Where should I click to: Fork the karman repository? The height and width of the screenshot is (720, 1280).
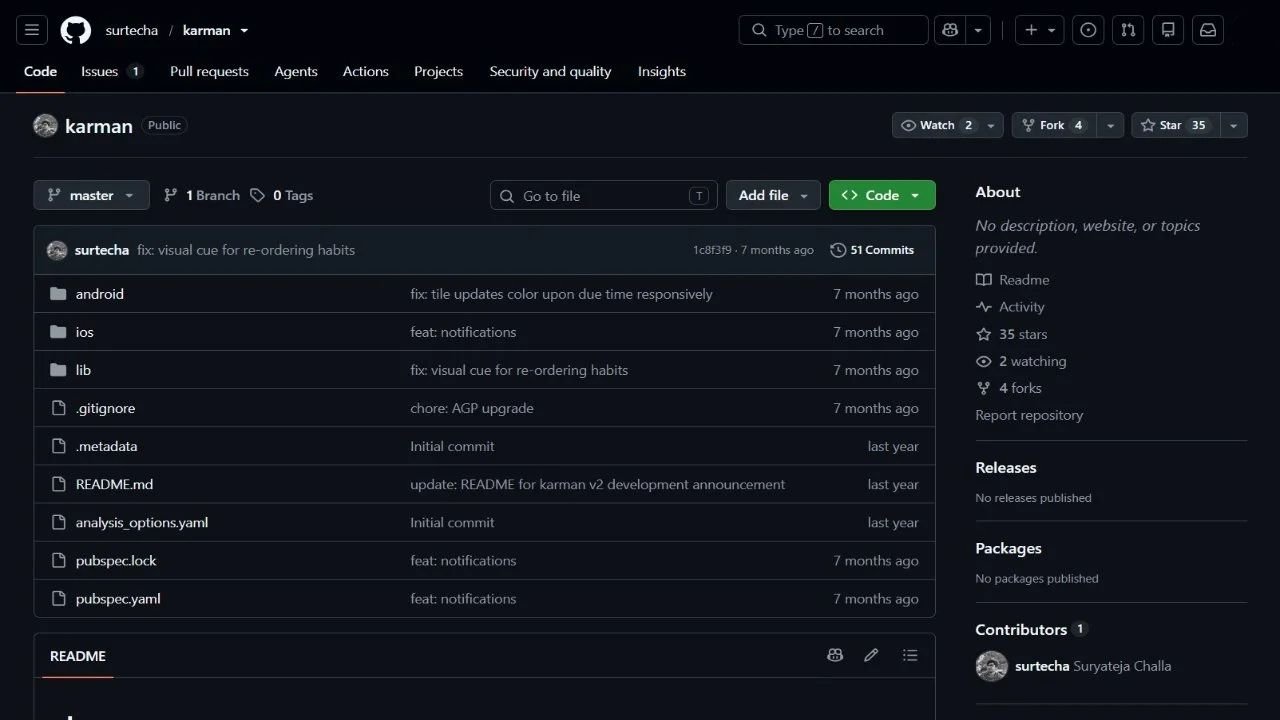tap(1054, 125)
